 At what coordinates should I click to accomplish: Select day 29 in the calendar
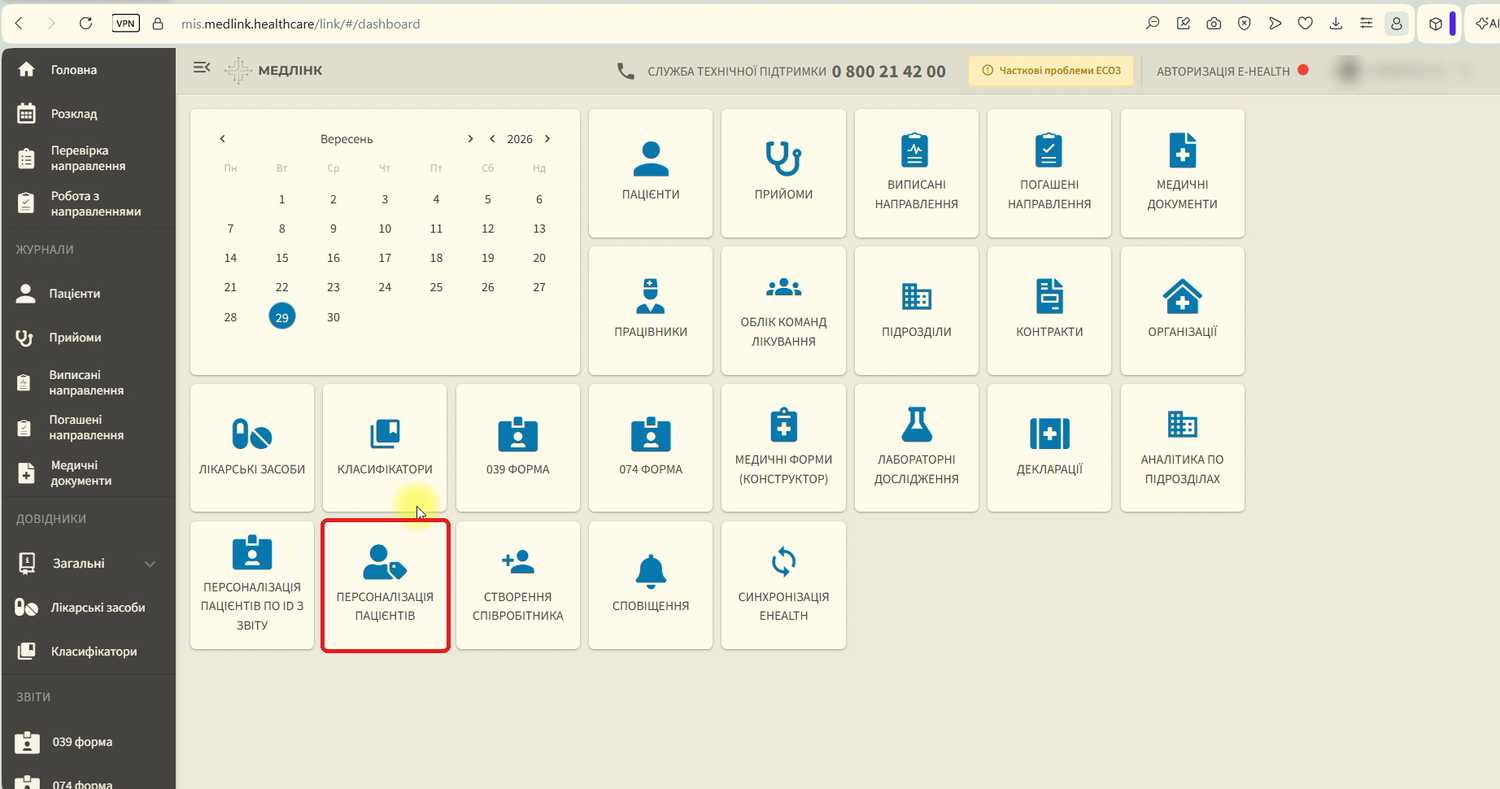(x=282, y=317)
